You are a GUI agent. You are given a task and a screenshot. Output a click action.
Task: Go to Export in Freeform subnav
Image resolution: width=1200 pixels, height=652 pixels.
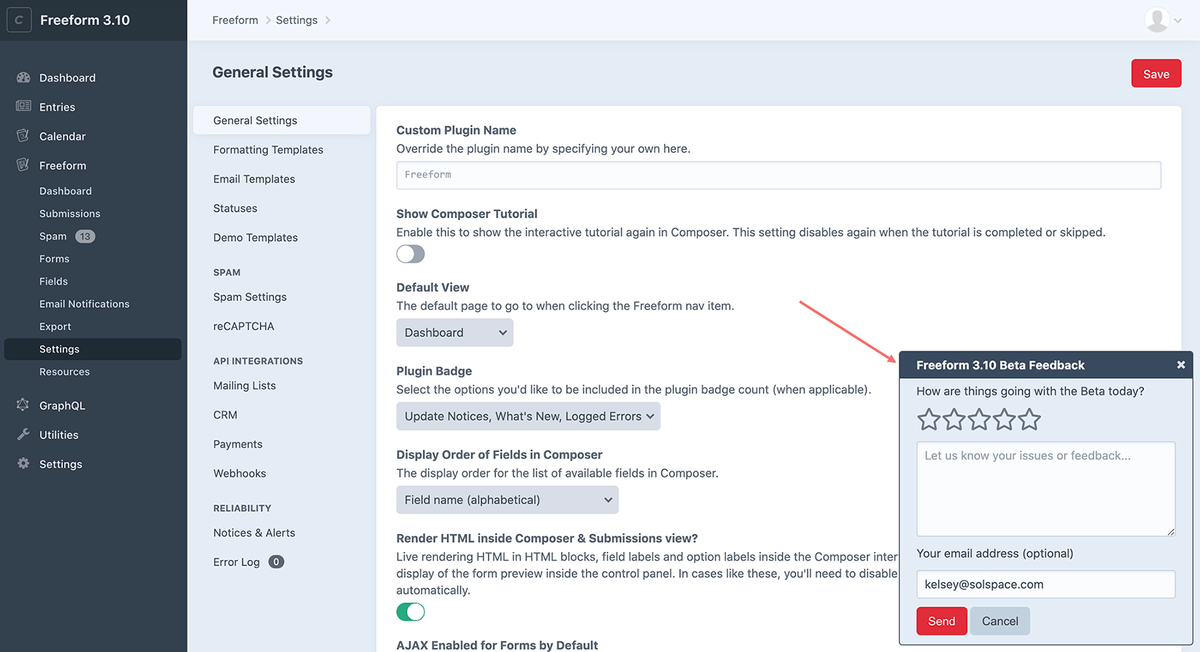(x=55, y=327)
